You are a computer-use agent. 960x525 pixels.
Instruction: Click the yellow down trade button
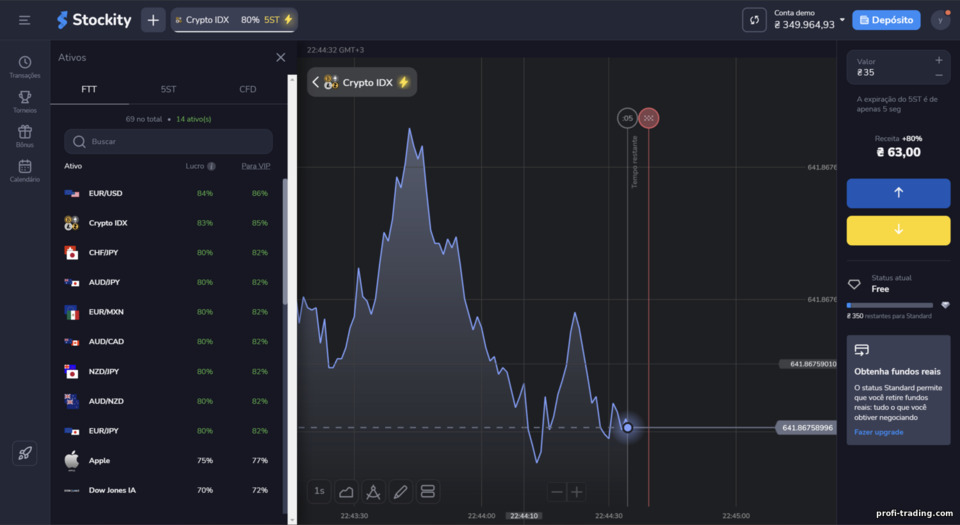point(898,230)
